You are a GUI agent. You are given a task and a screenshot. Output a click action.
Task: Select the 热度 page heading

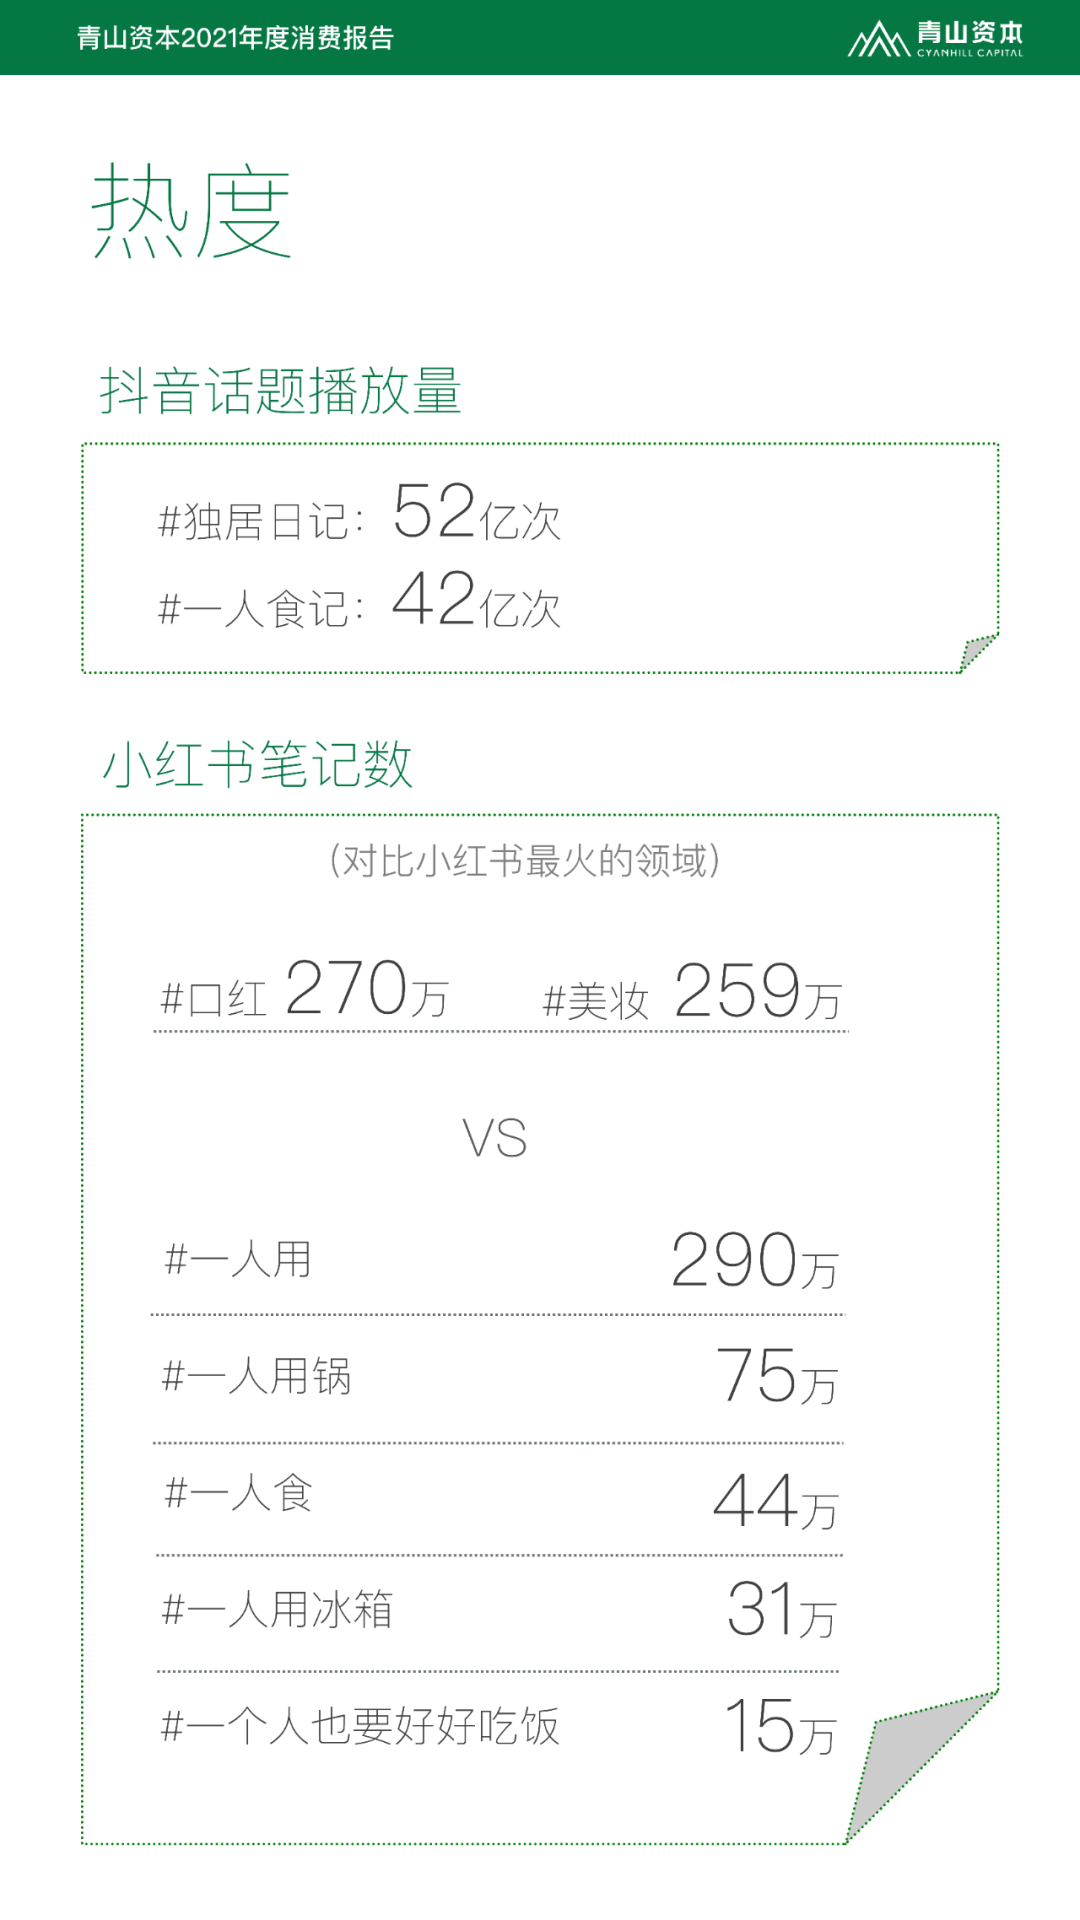point(191,212)
